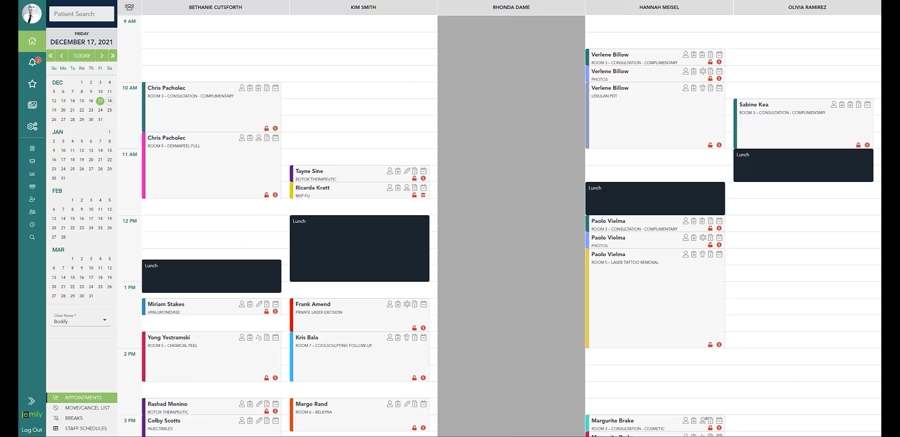This screenshot has width=900, height=437.
Task: Open the Move/Cancel List tab
Action: [86, 408]
